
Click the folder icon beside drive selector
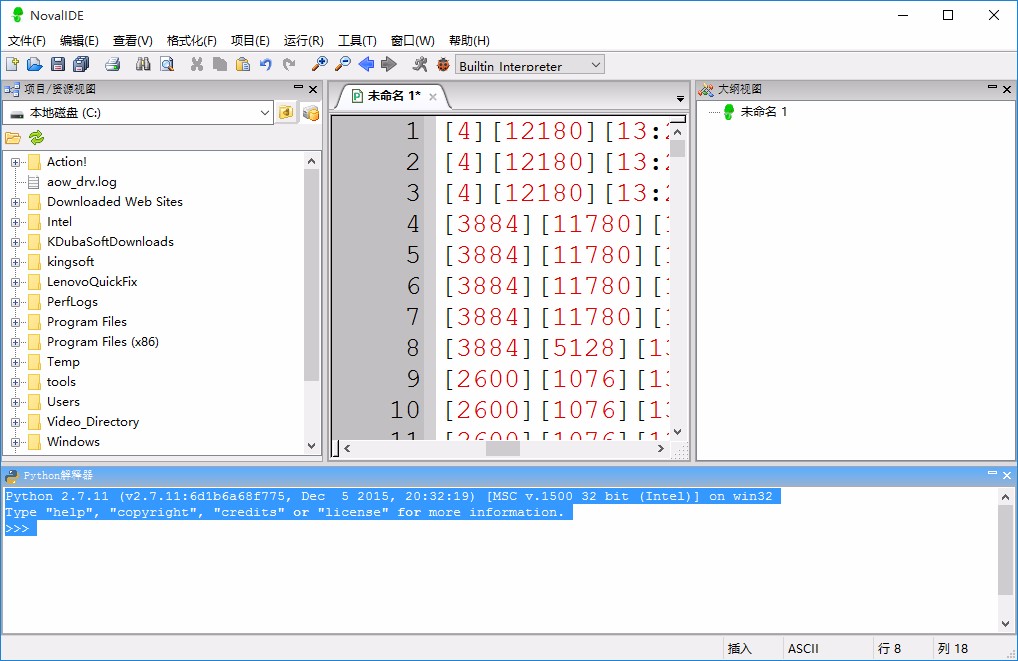coord(286,112)
